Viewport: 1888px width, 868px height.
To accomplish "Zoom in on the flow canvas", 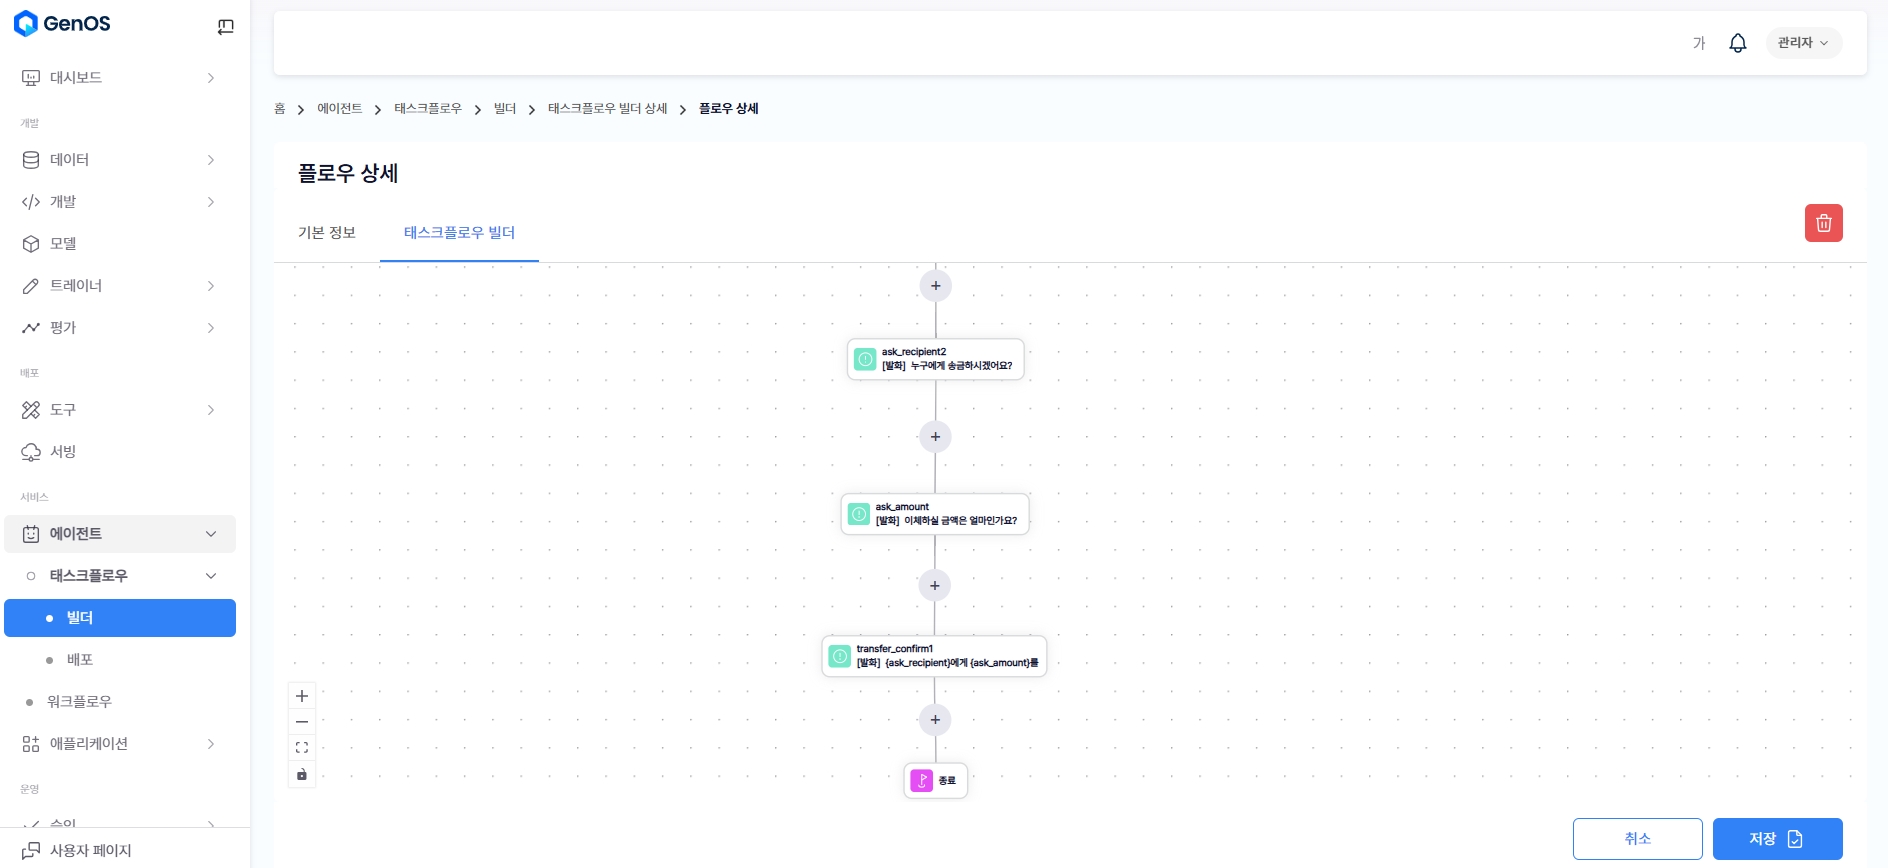I will [302, 696].
